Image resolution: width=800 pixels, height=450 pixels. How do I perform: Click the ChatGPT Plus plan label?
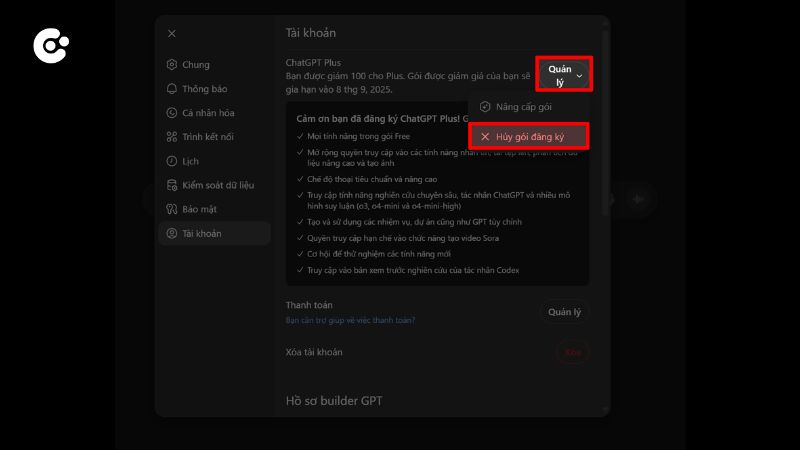pyautogui.click(x=313, y=63)
